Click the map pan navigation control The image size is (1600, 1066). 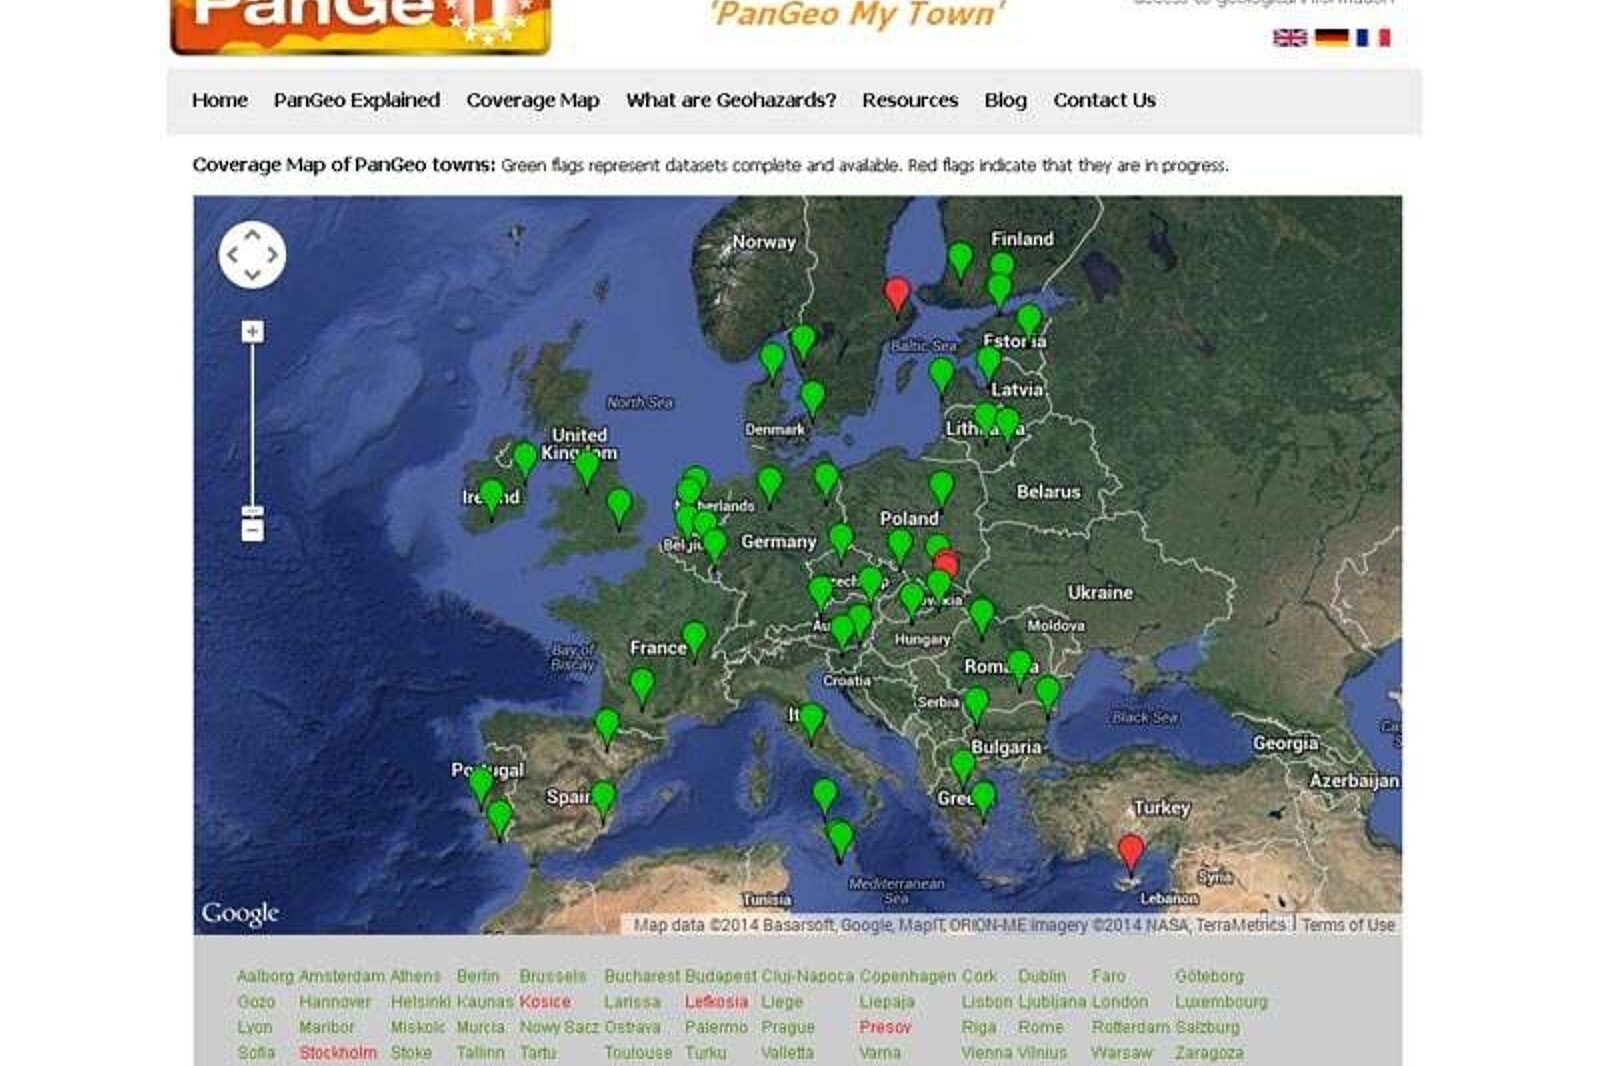tap(252, 255)
